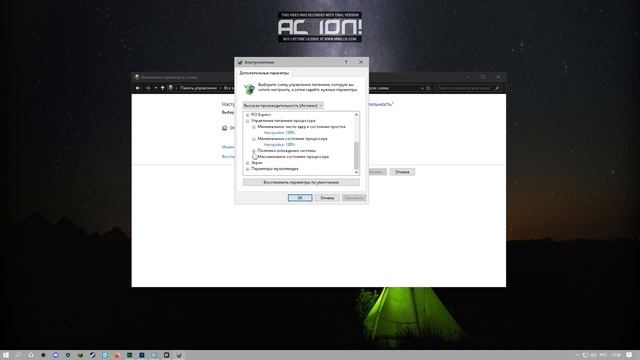Go up one level in Control Panel

(162, 88)
